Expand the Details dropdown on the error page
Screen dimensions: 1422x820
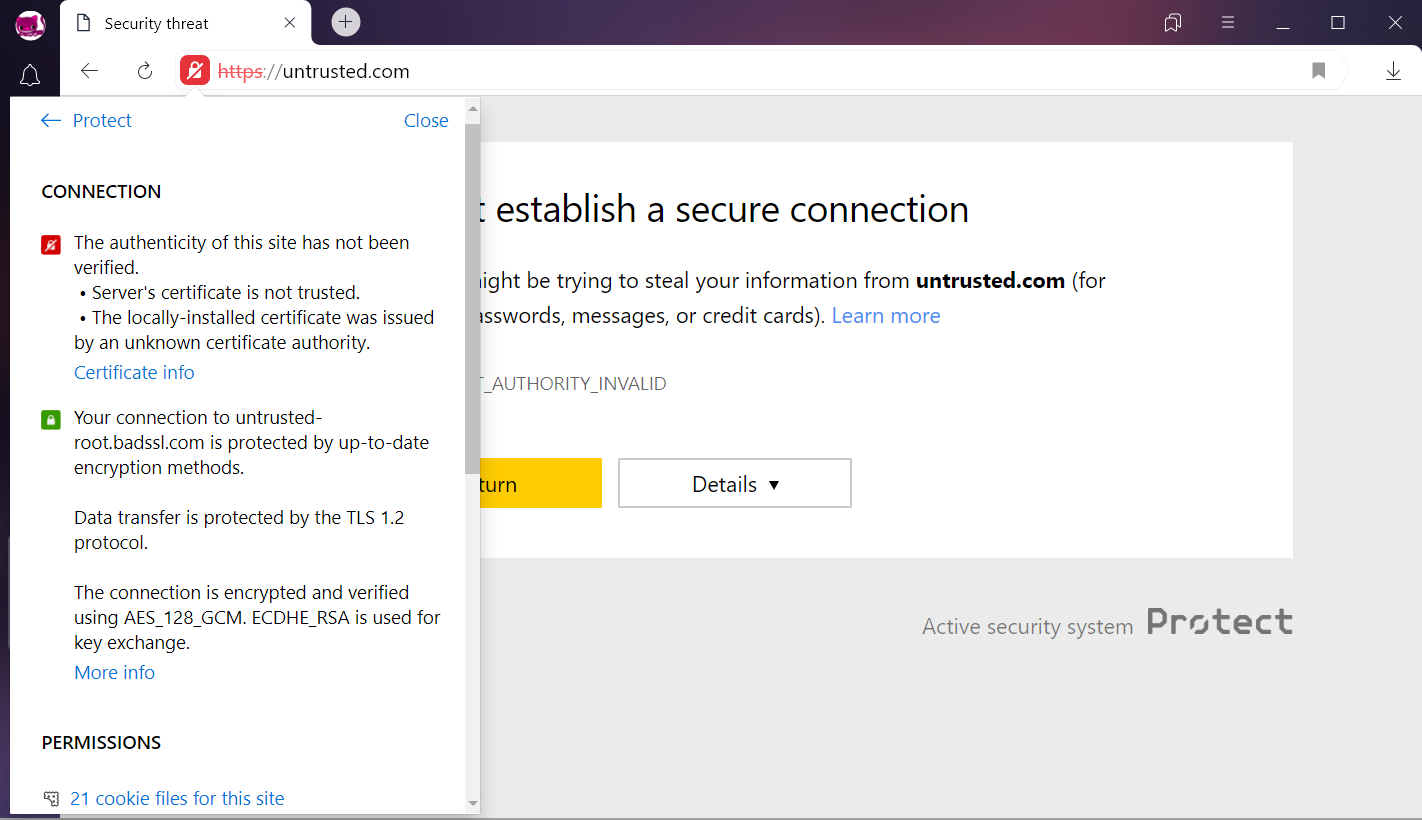click(x=734, y=483)
